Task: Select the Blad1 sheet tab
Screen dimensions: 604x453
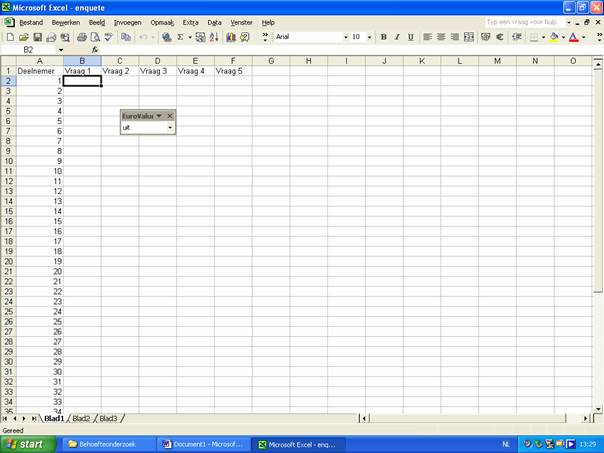Action: [53, 418]
